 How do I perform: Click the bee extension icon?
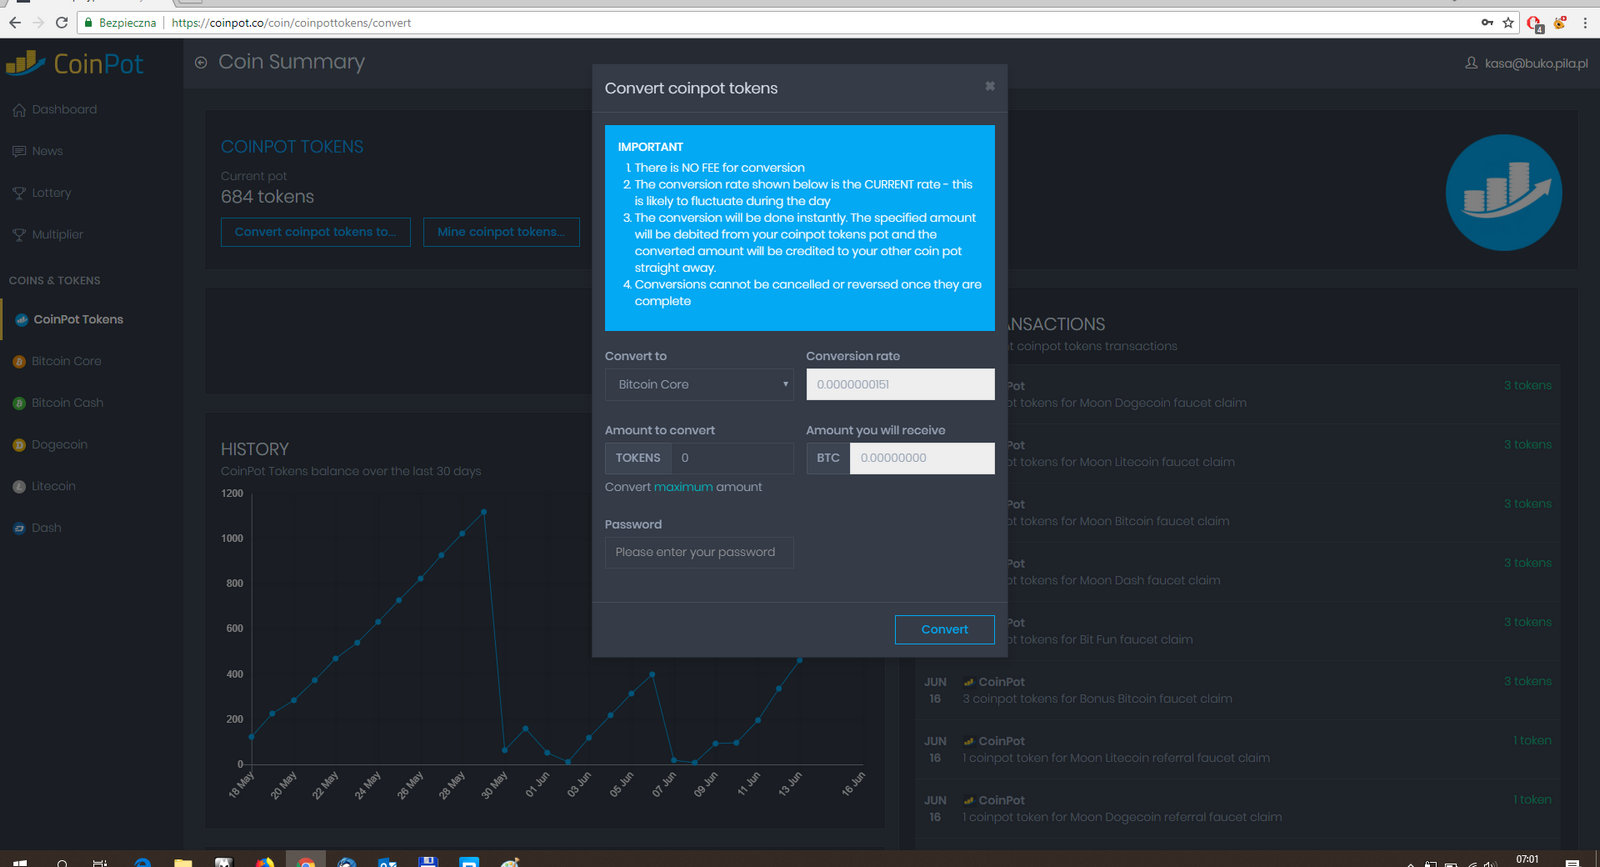pyautogui.click(x=1560, y=22)
